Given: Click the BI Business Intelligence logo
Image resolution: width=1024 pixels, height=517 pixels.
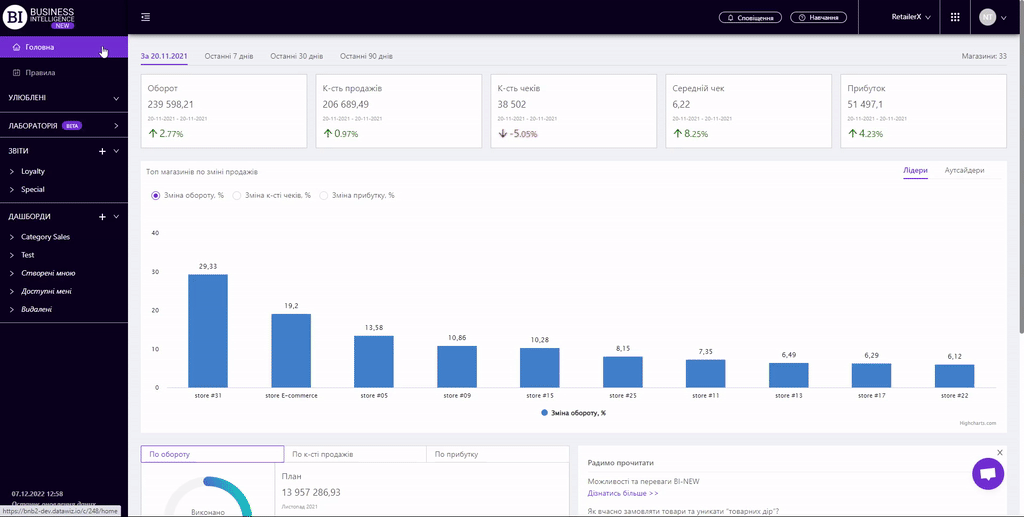Looking at the screenshot, I should click(x=40, y=17).
